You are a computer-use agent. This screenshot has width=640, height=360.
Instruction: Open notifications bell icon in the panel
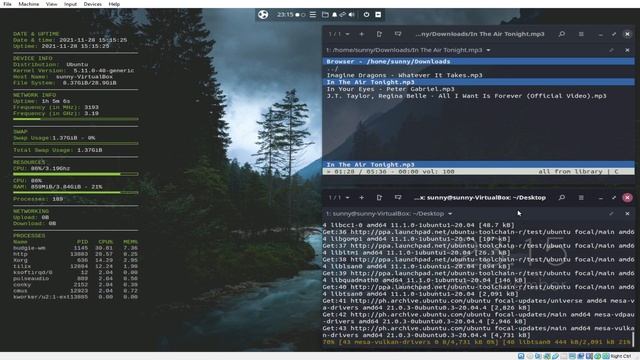pos(334,15)
